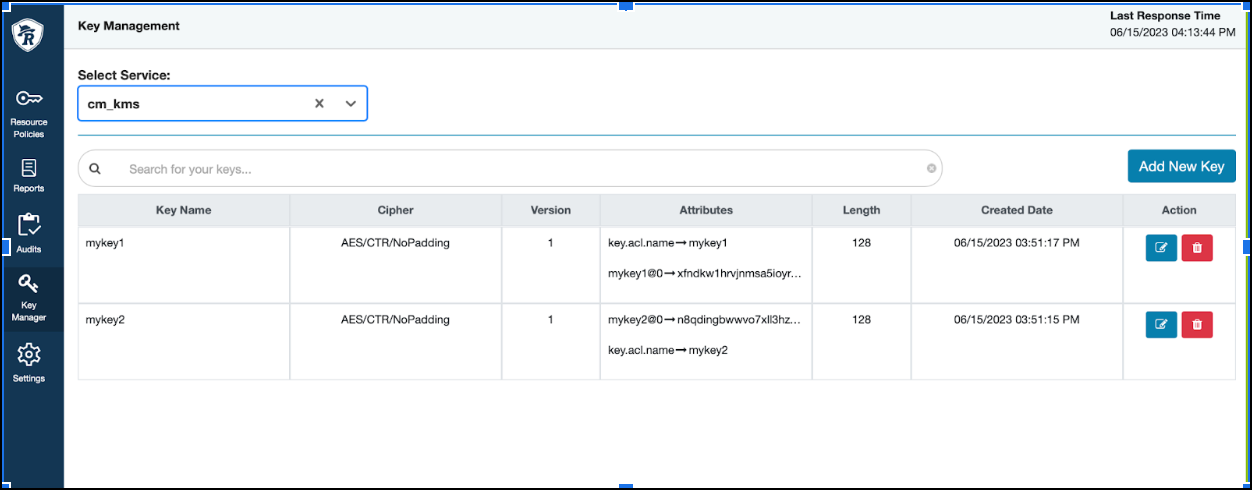Image resolution: width=1252 pixels, height=490 pixels.
Task: Click the cm_kms service combo box
Action: pos(190,103)
